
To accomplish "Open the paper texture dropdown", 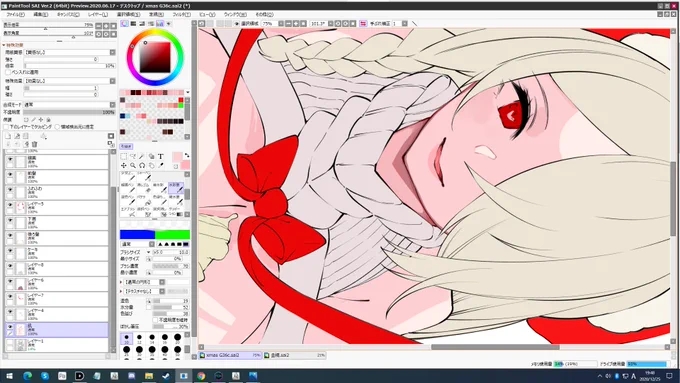I will (112, 52).
